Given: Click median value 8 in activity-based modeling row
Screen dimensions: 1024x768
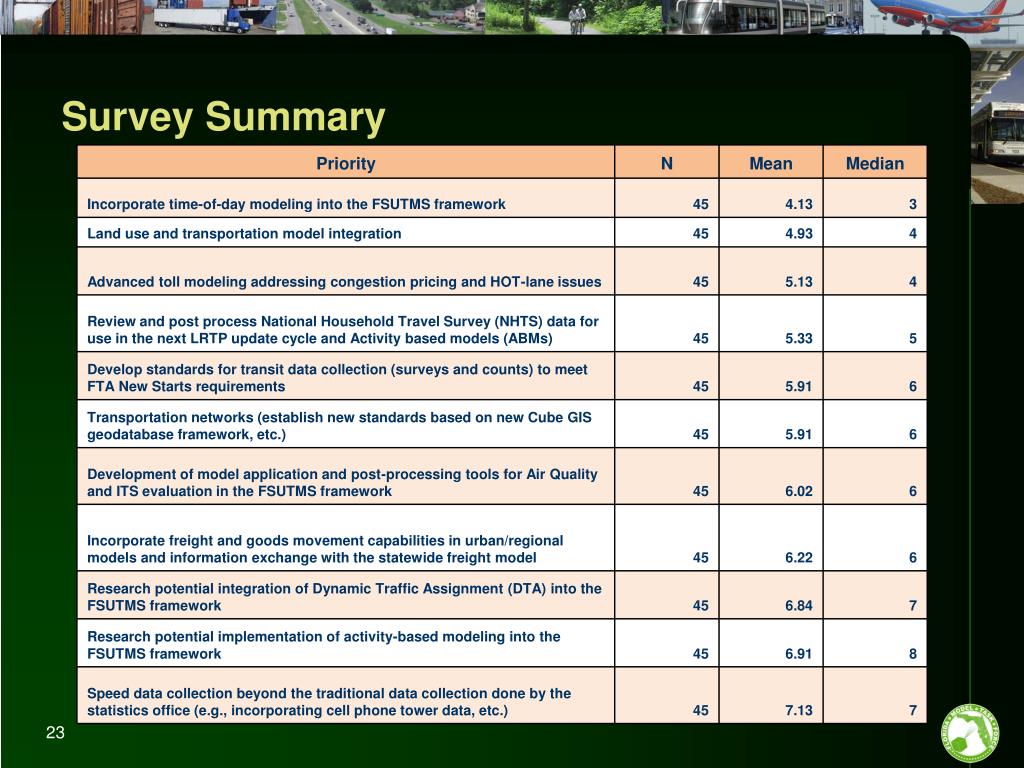Looking at the screenshot, I should pyautogui.click(x=912, y=654).
